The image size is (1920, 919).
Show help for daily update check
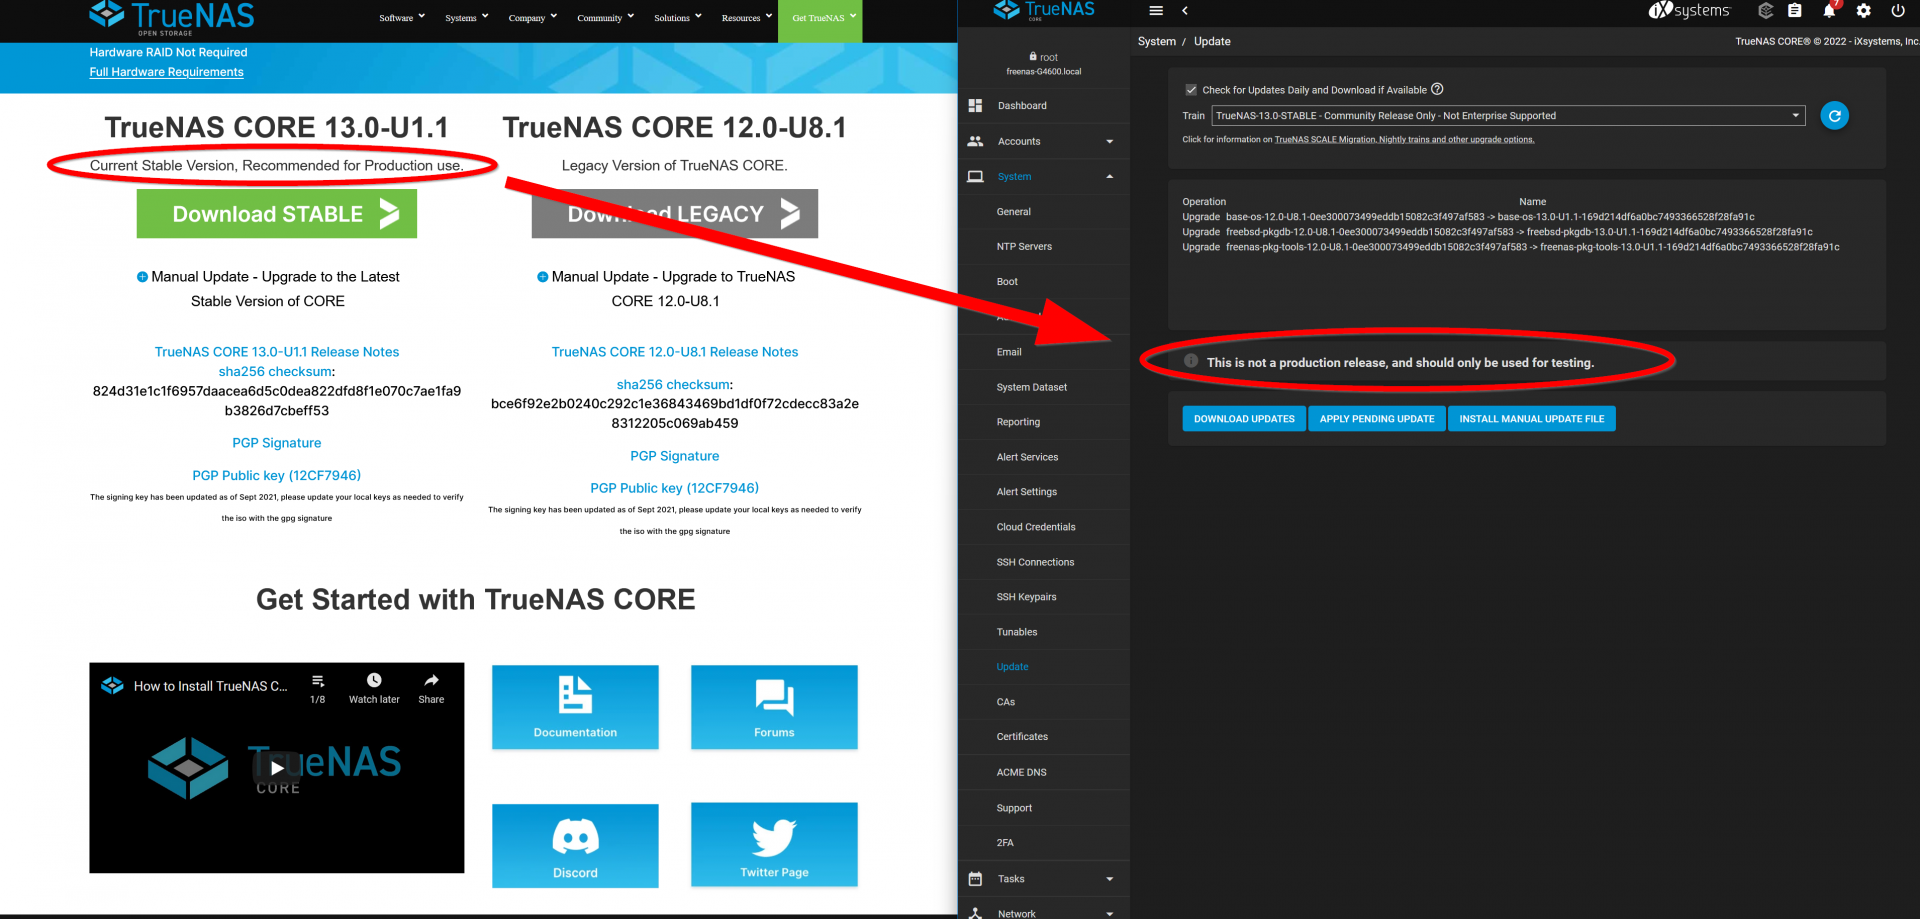[x=1437, y=89]
